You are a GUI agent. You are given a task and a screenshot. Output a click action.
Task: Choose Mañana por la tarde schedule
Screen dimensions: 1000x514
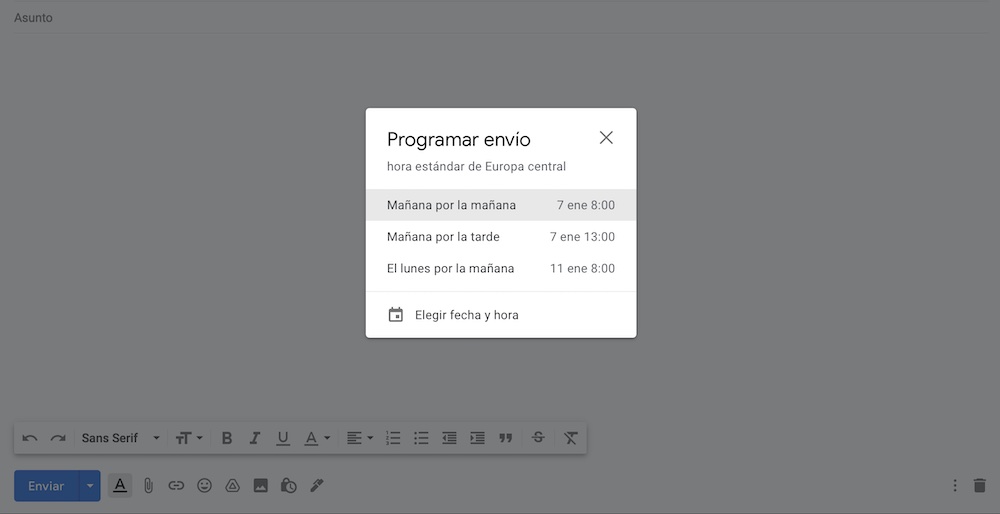[x=500, y=237]
